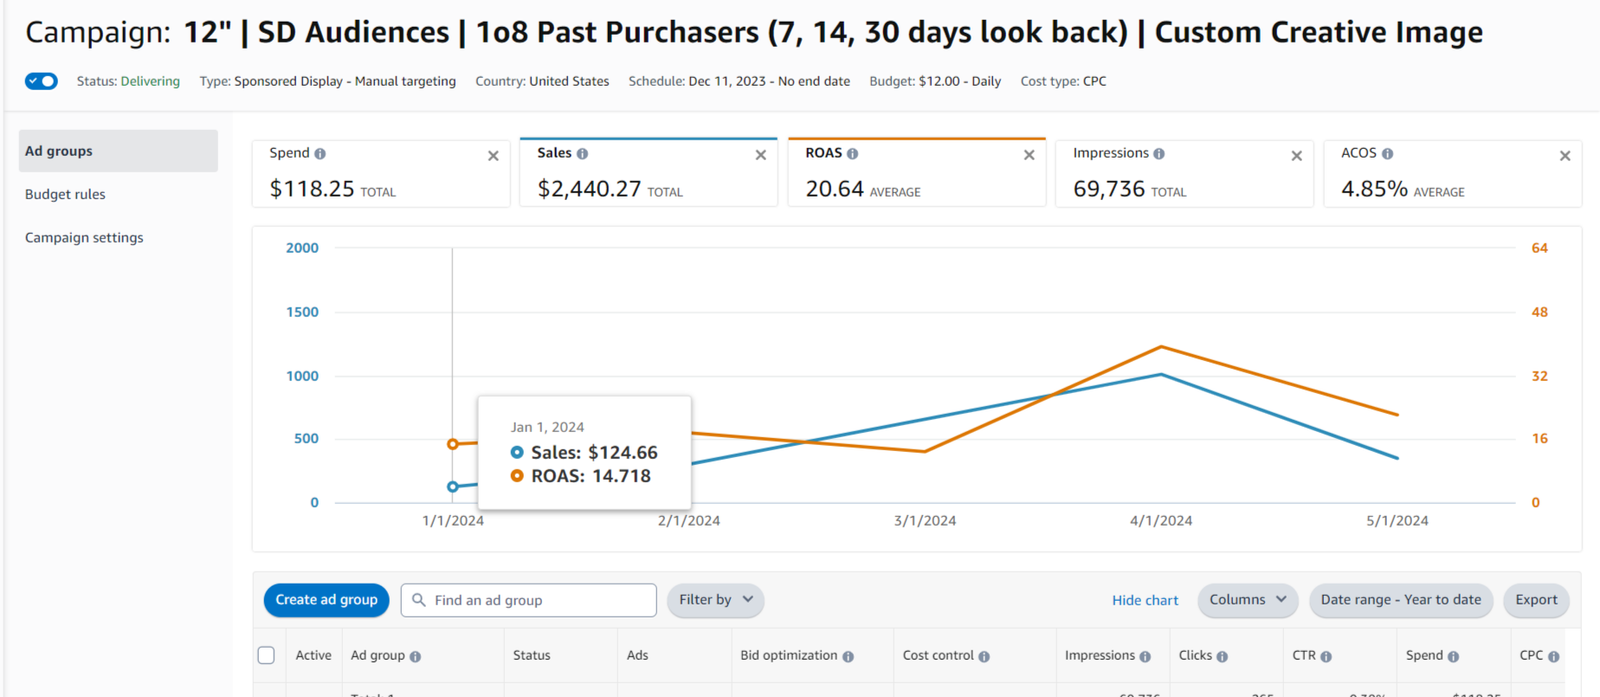Remove the Spend metric card
1600x697 pixels.
point(493,156)
